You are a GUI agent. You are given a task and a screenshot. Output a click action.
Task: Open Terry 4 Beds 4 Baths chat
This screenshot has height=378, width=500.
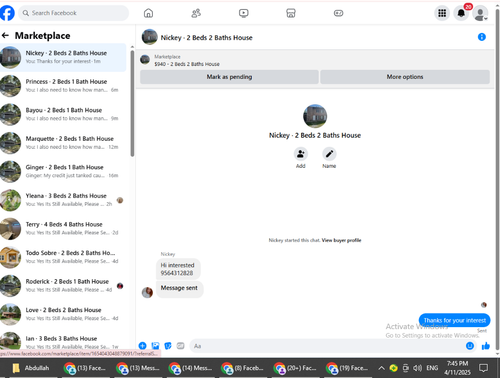[x=63, y=228]
